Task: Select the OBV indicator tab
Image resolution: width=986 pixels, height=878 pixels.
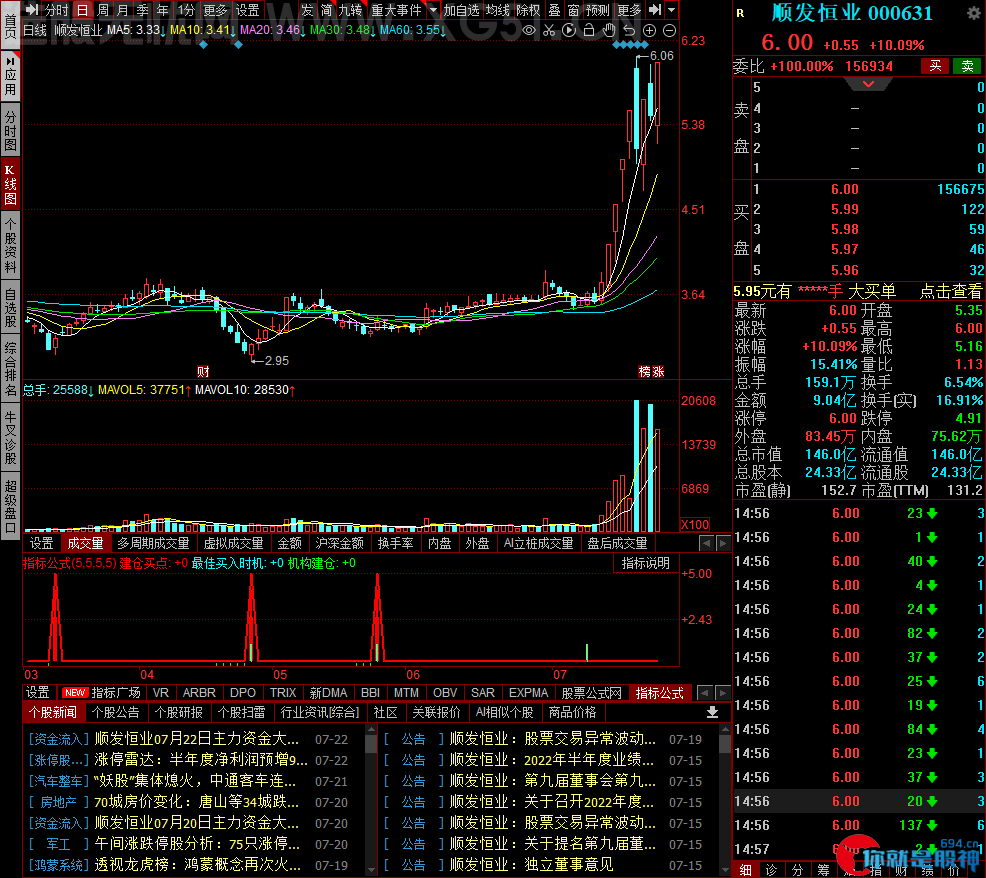Action: 445,693
